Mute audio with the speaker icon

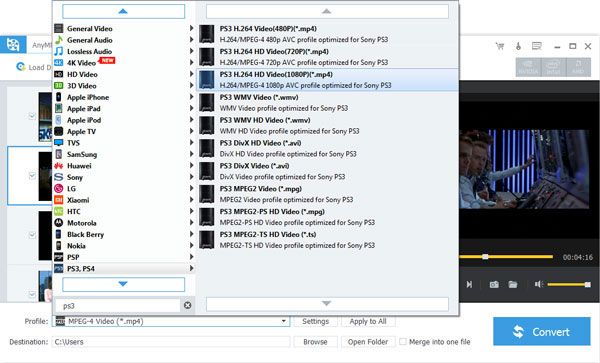[539, 284]
